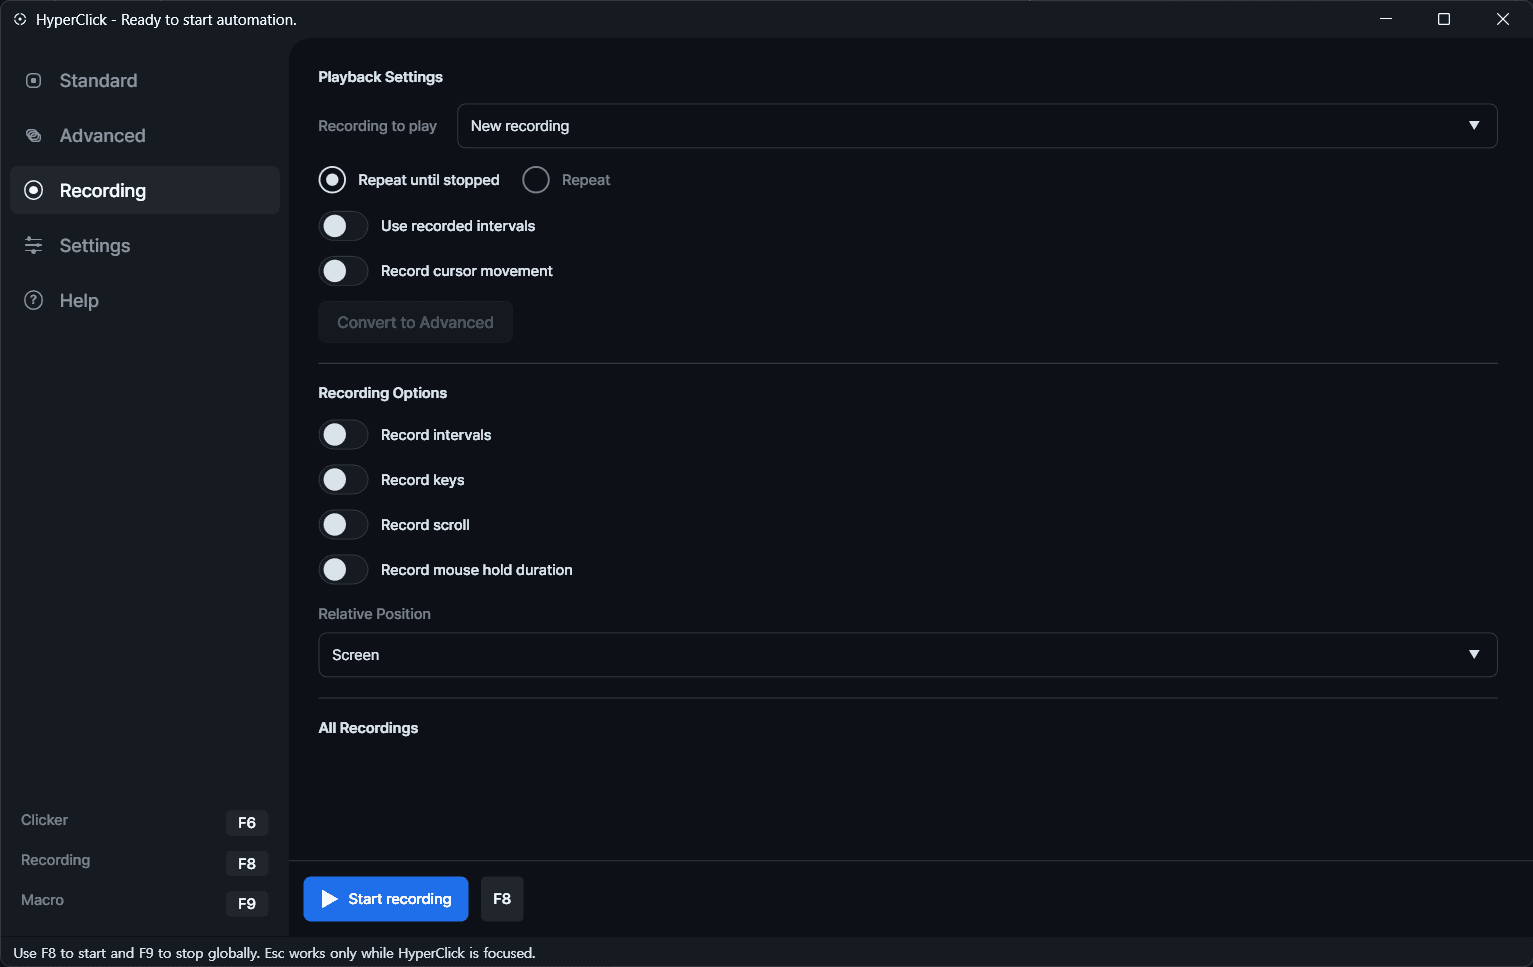Click the Settings sliders icon in sidebar
Image resolution: width=1533 pixels, height=967 pixels.
(x=33, y=245)
